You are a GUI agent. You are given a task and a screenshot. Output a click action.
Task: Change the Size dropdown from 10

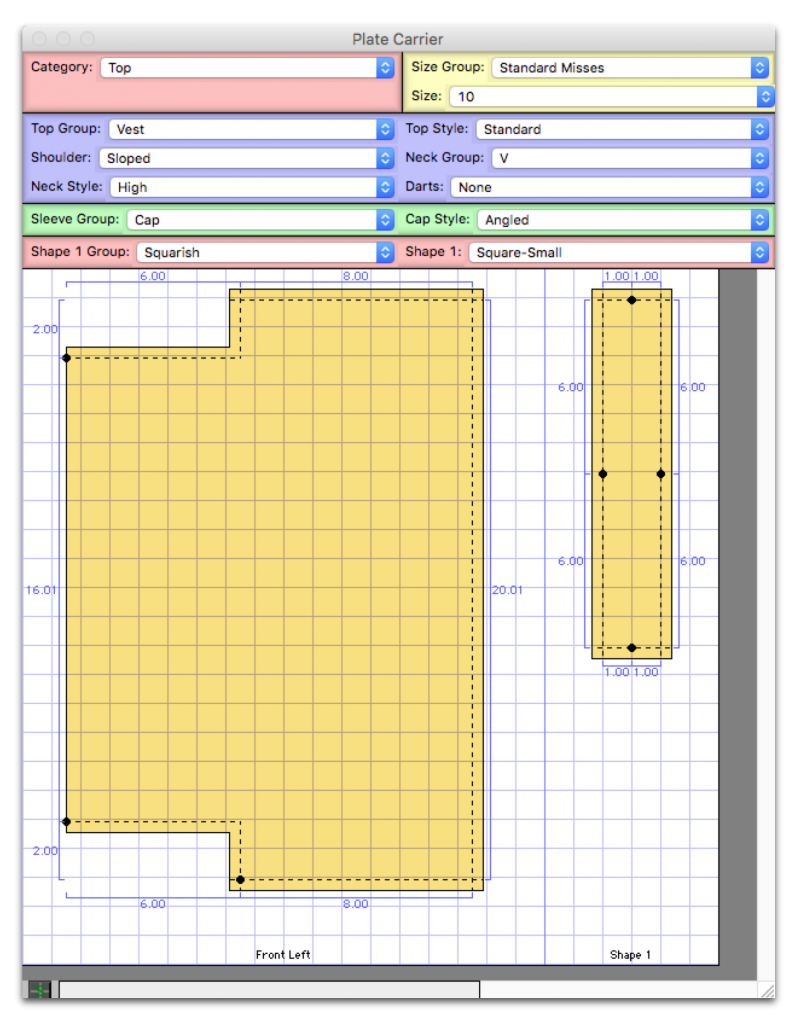coord(612,97)
